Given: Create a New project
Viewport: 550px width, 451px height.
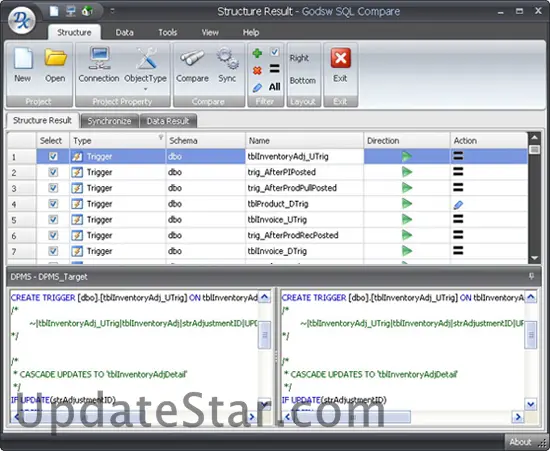Looking at the screenshot, I should pyautogui.click(x=22, y=66).
